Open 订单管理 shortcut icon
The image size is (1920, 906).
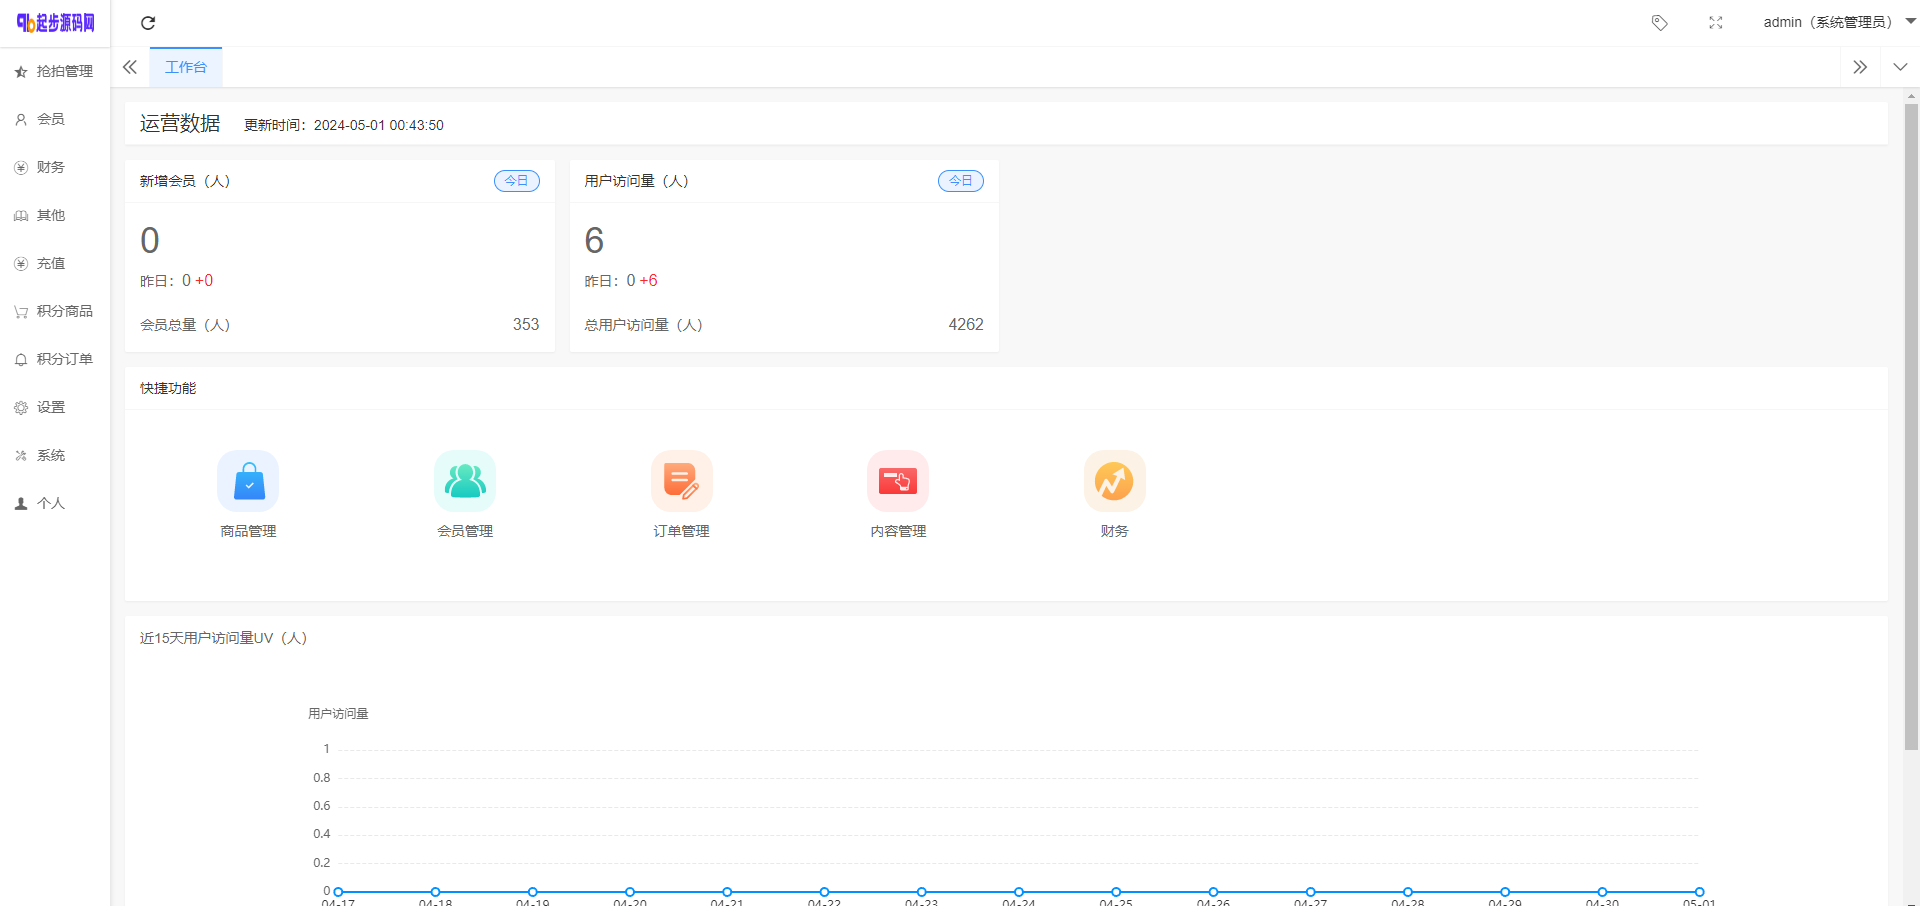coord(681,481)
